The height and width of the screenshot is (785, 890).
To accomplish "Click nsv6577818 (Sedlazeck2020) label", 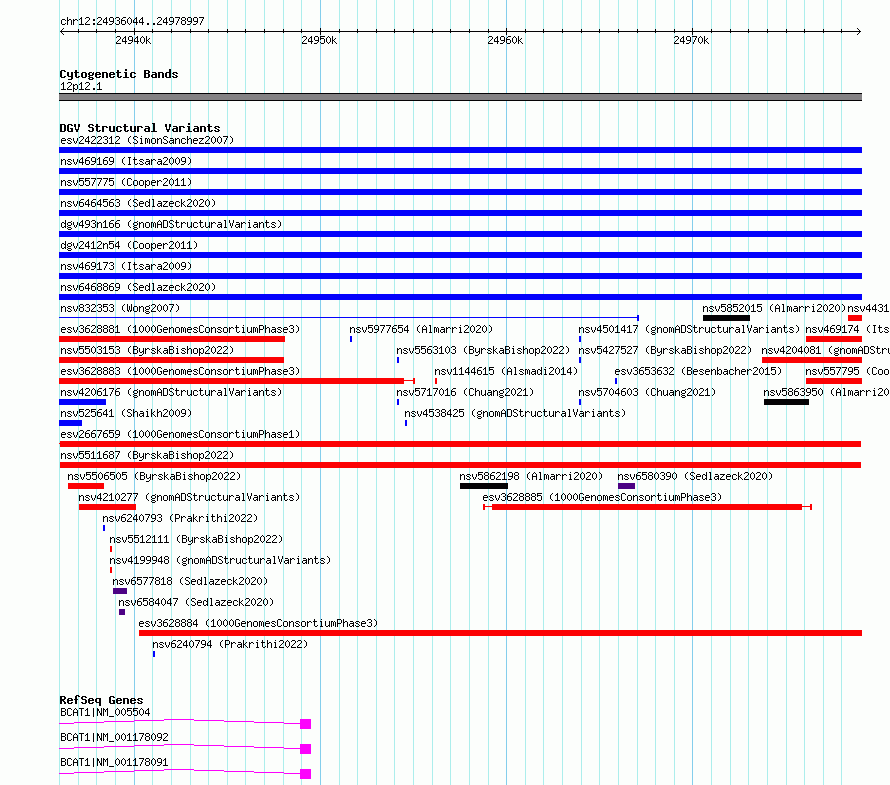I will 190,581.
